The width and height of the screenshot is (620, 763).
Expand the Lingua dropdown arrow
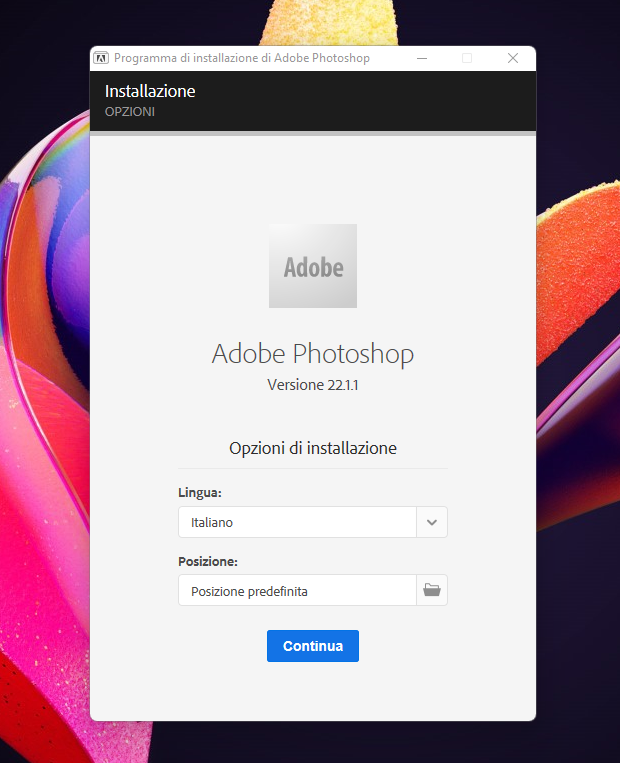click(431, 522)
